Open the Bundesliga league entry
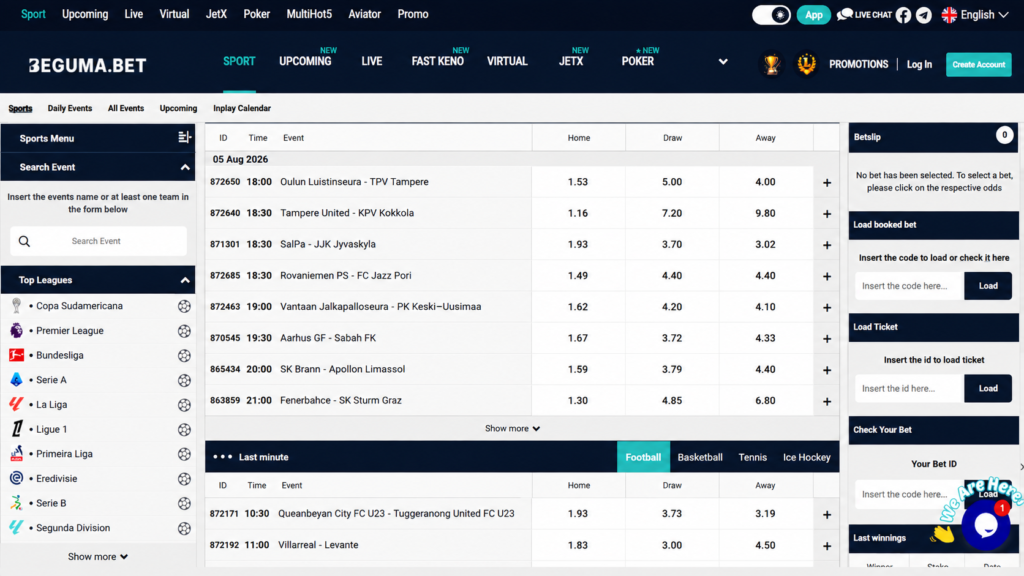The height and width of the screenshot is (576, 1024). tap(60, 355)
